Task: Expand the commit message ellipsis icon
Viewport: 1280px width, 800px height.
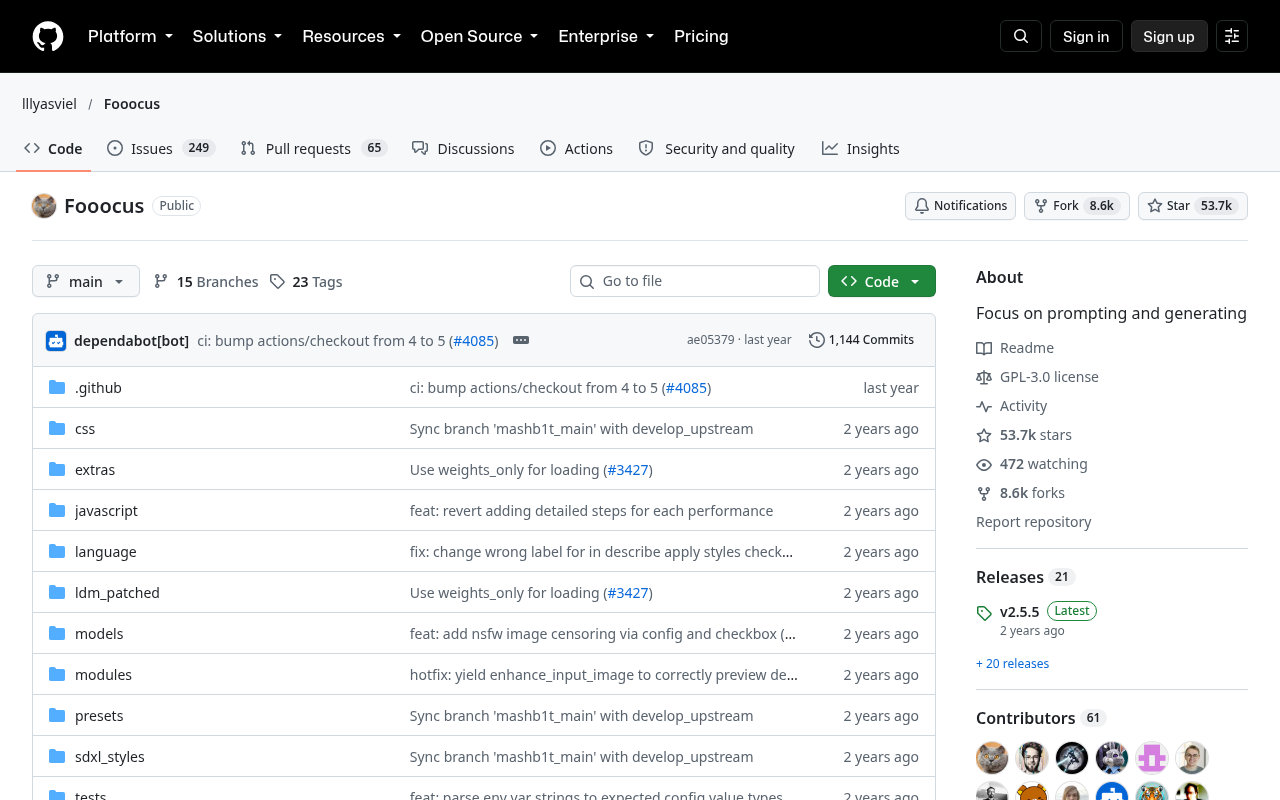Action: click(x=521, y=340)
